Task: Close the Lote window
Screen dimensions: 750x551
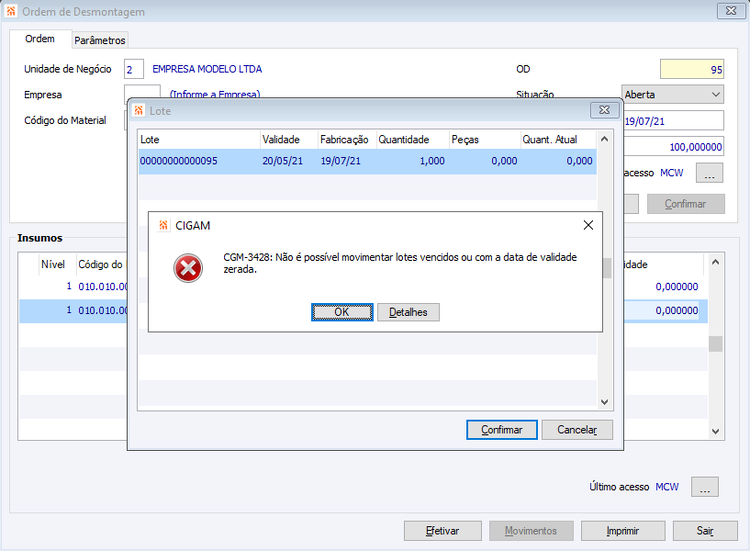Action: 604,110
